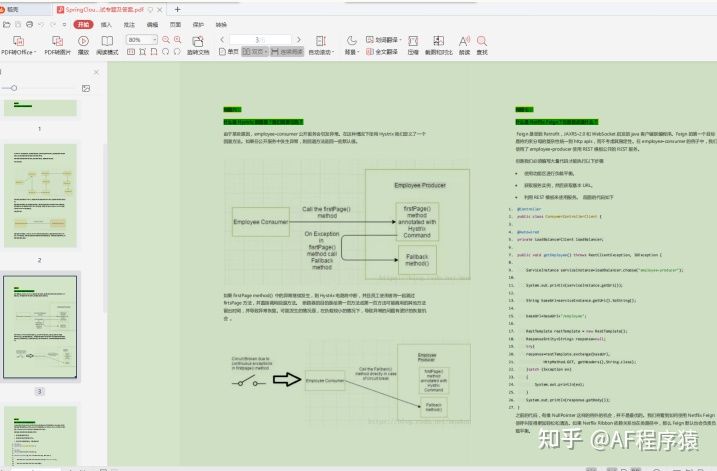This screenshot has width=717, height=471.
Task: Click the Employee Consumer box in diagram
Action: click(261, 222)
